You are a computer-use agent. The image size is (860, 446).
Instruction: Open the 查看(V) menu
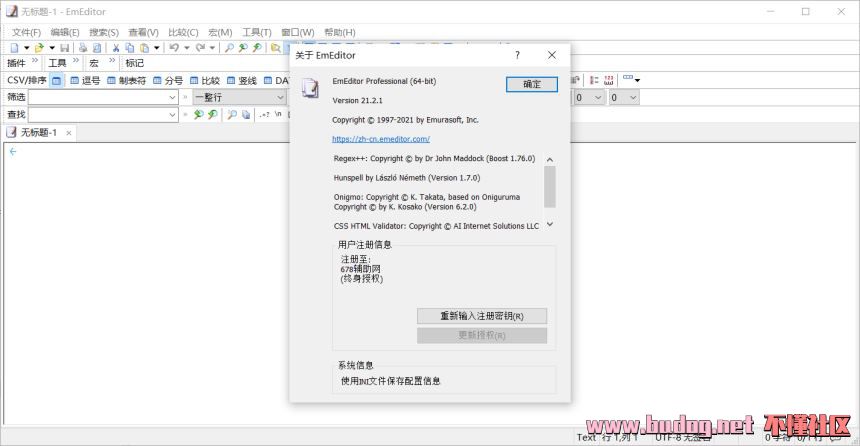(143, 32)
